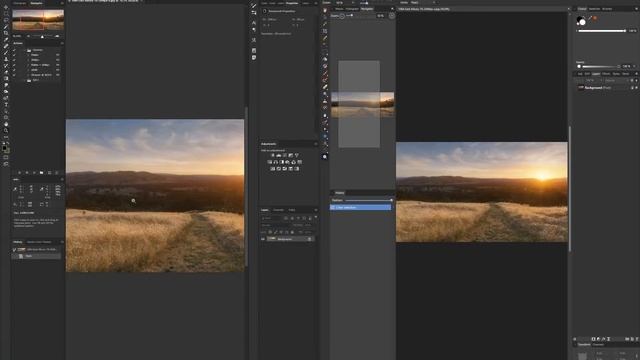Open the Paths tab in Photoshop Layers panel
The width and height of the screenshot is (640, 360).
pos(291,210)
